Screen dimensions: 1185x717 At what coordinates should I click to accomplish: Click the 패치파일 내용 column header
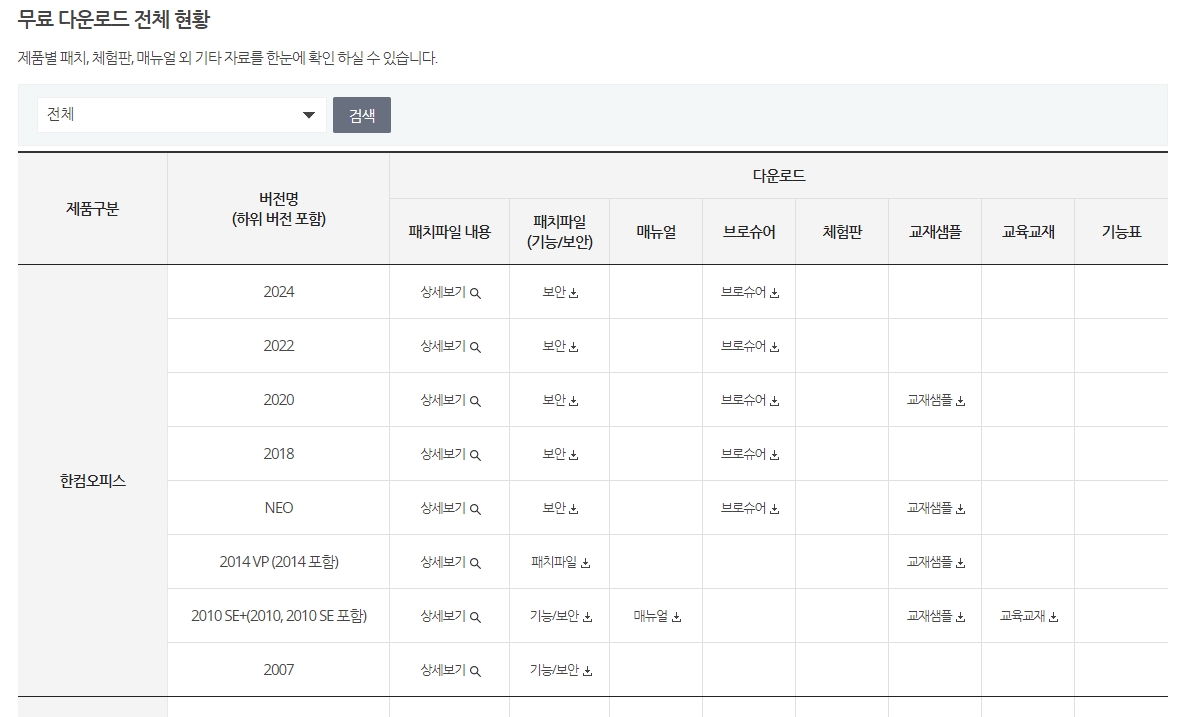pyautogui.click(x=450, y=232)
